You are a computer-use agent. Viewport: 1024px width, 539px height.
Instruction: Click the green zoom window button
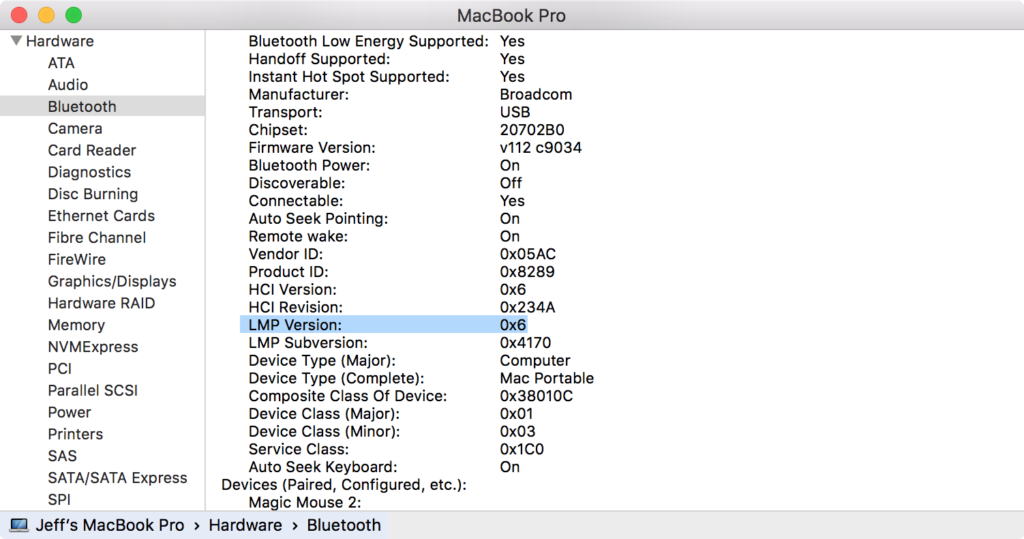coord(73,16)
